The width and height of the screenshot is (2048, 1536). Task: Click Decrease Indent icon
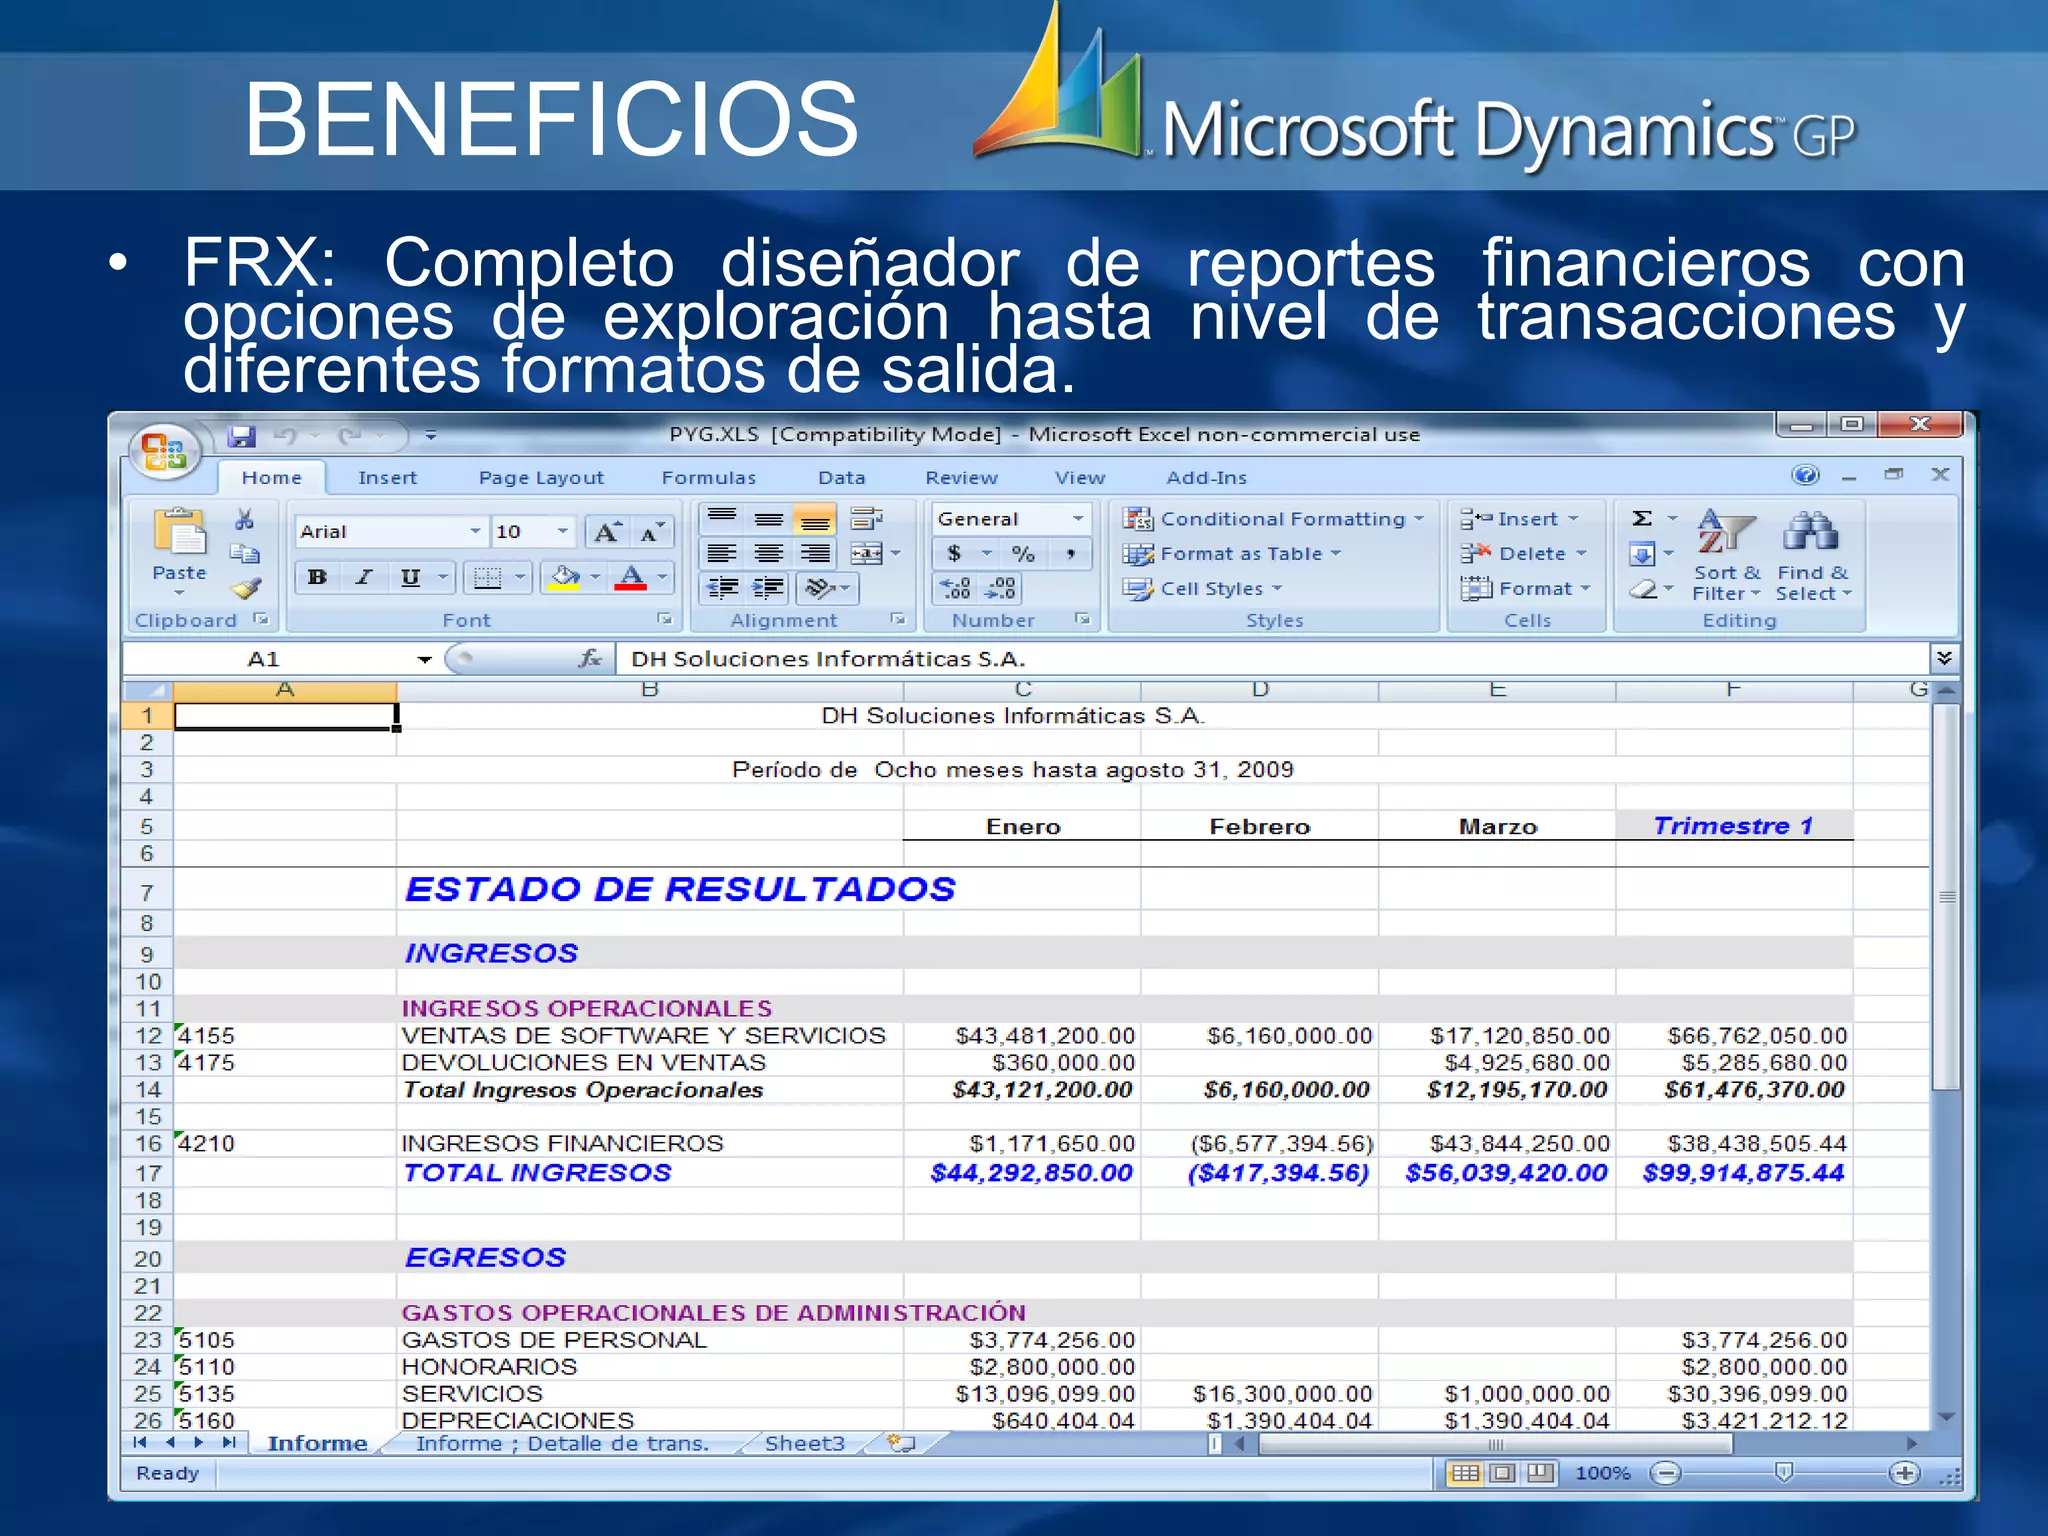(722, 588)
